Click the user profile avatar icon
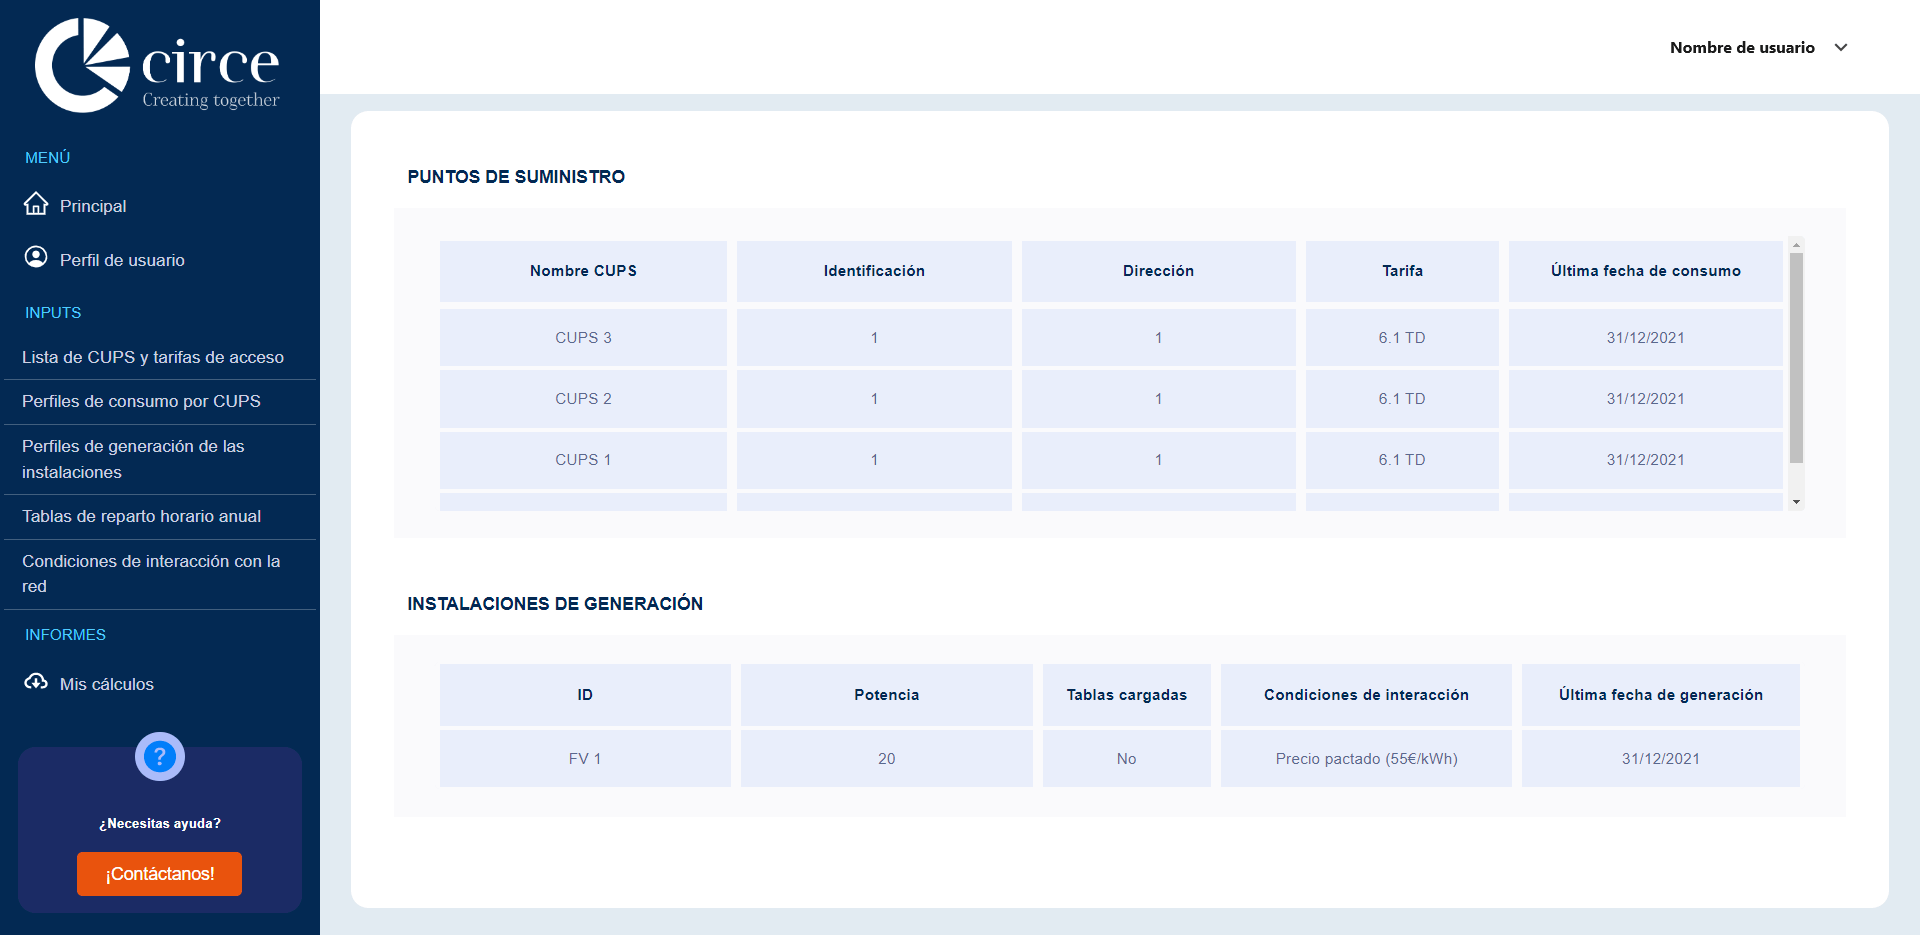This screenshot has height=935, width=1920. point(36,258)
